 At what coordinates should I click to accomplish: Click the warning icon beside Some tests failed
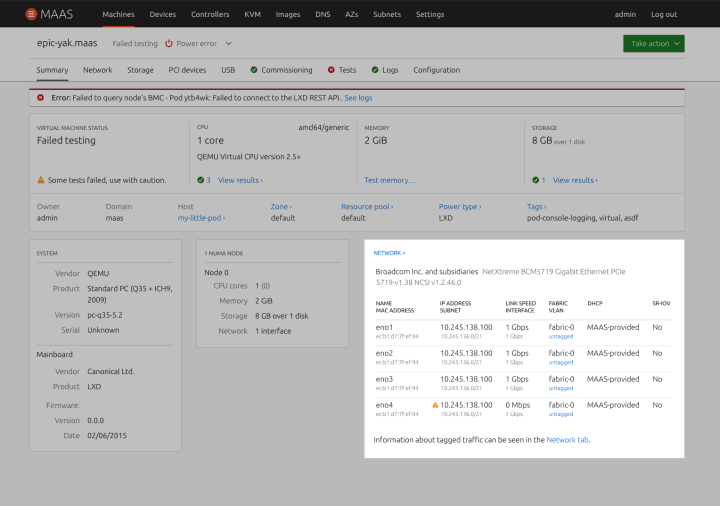pyautogui.click(x=41, y=180)
